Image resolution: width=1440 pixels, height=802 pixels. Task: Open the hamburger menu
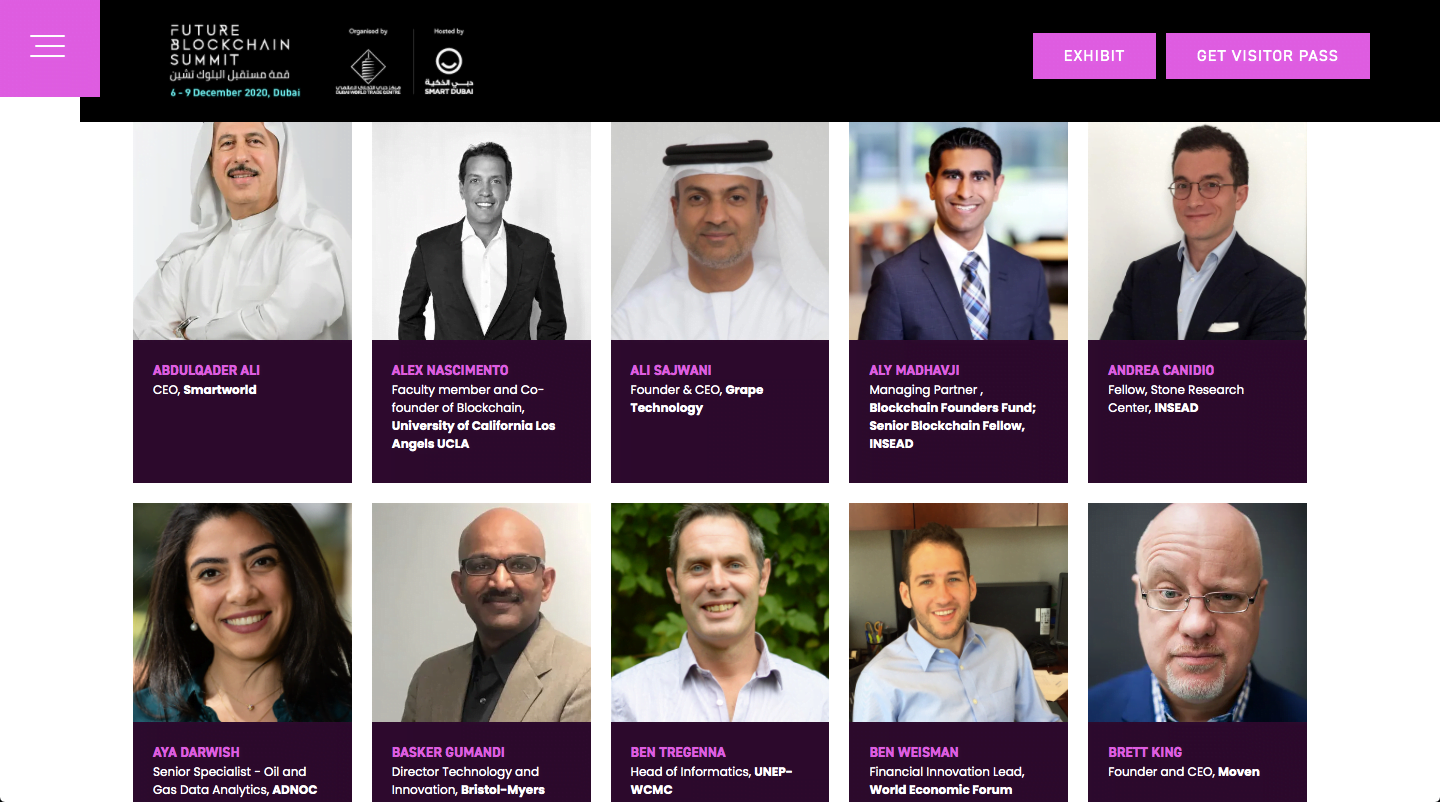(48, 46)
